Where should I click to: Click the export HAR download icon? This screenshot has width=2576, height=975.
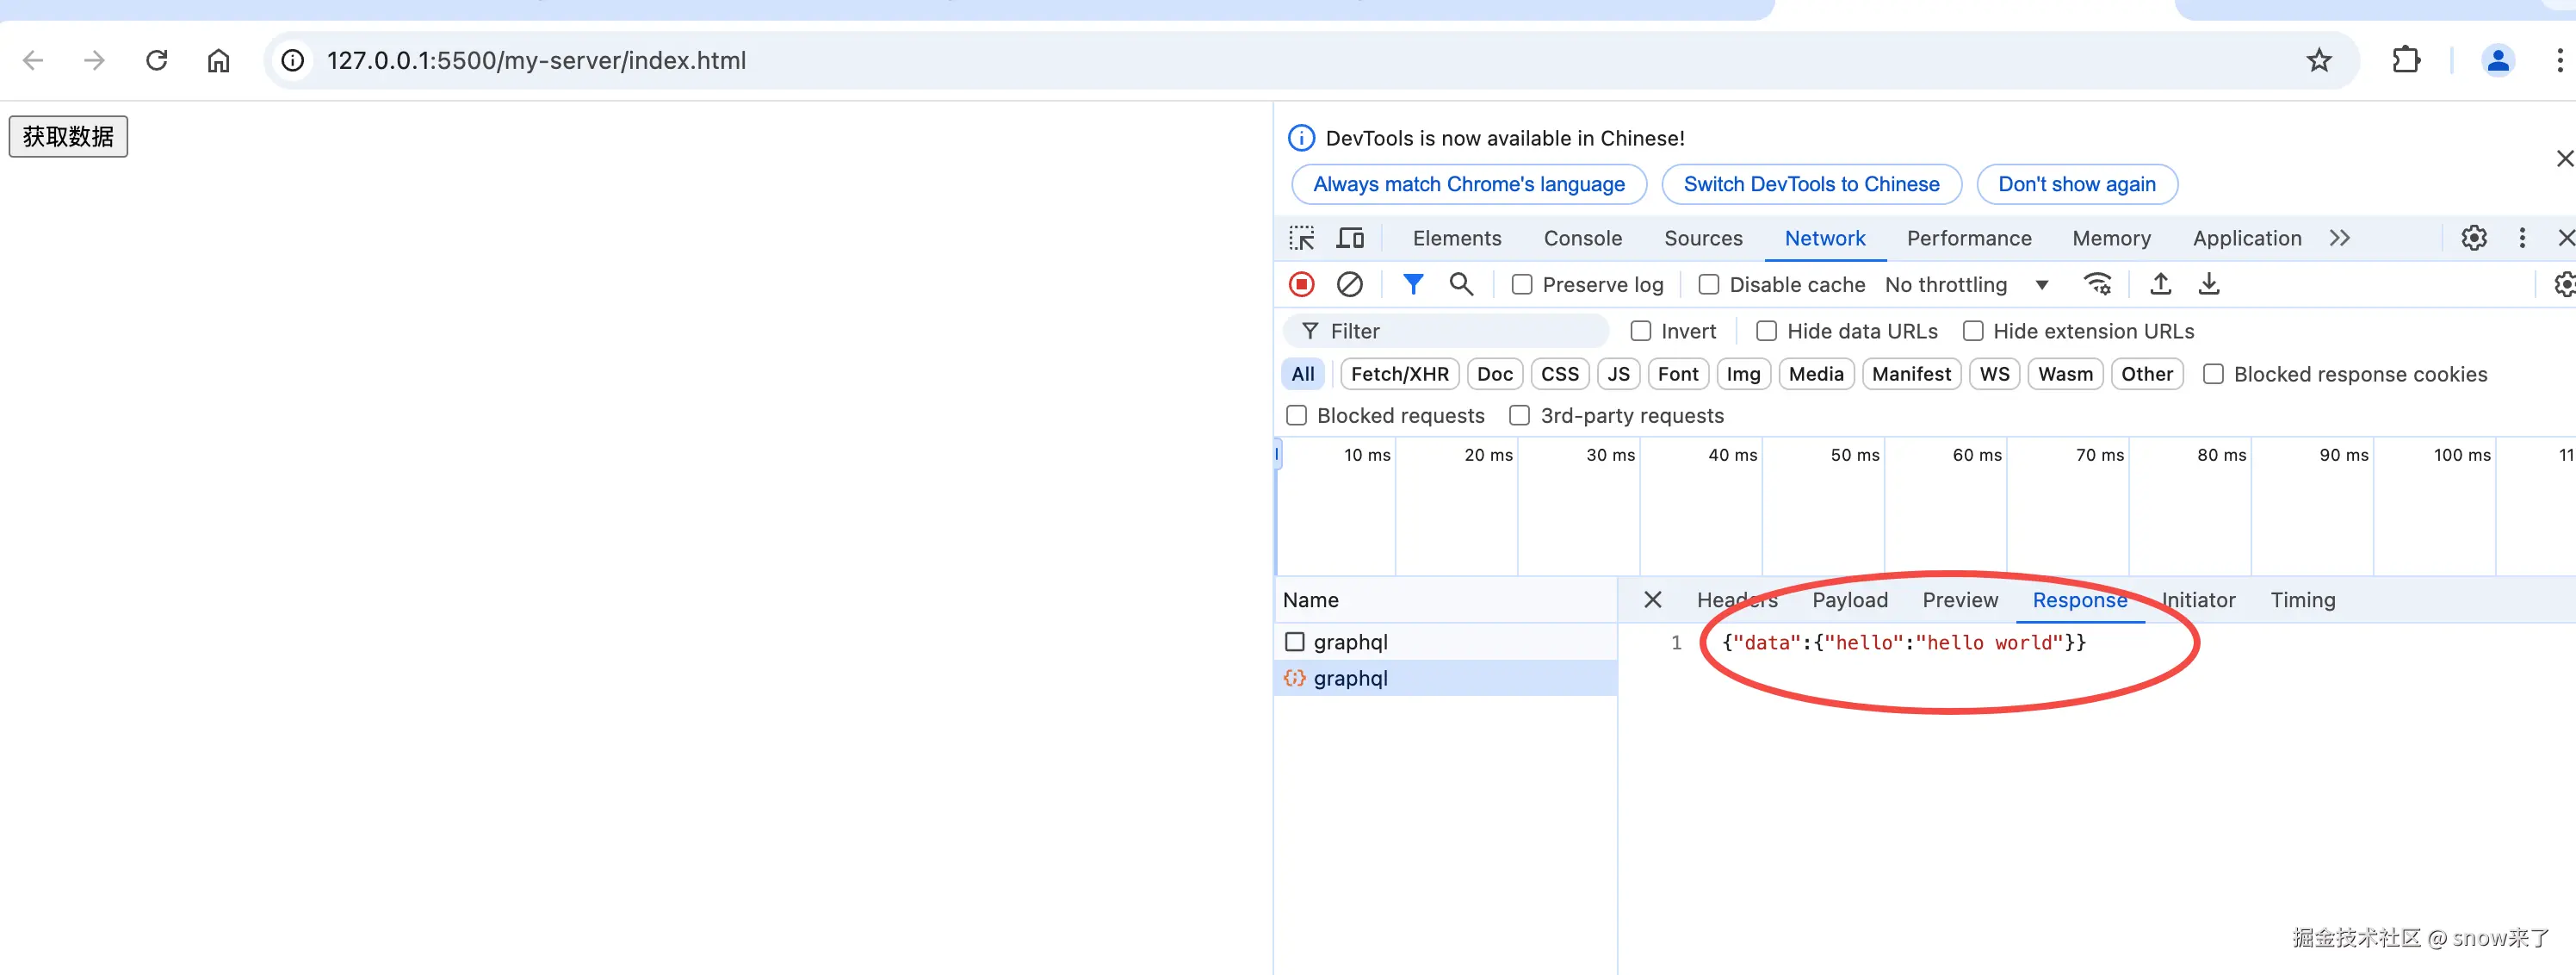2209,285
